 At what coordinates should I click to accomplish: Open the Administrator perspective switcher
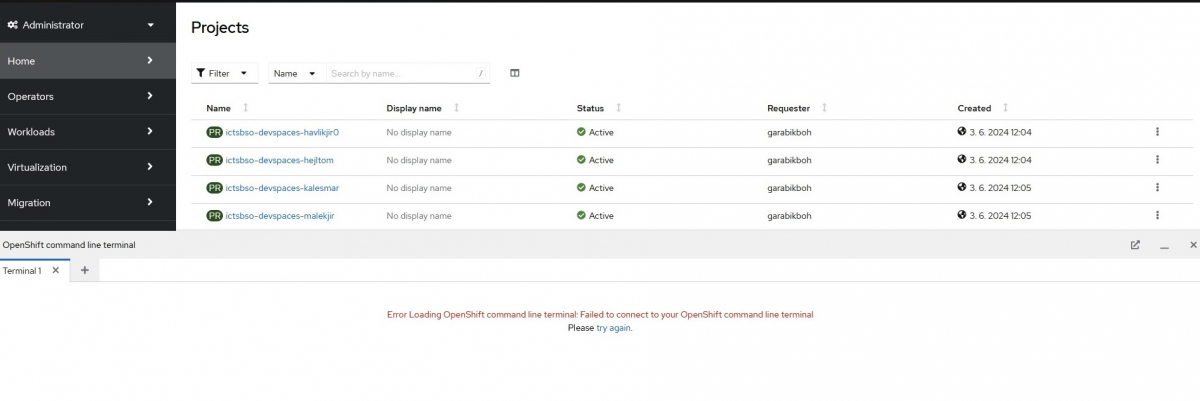point(81,25)
